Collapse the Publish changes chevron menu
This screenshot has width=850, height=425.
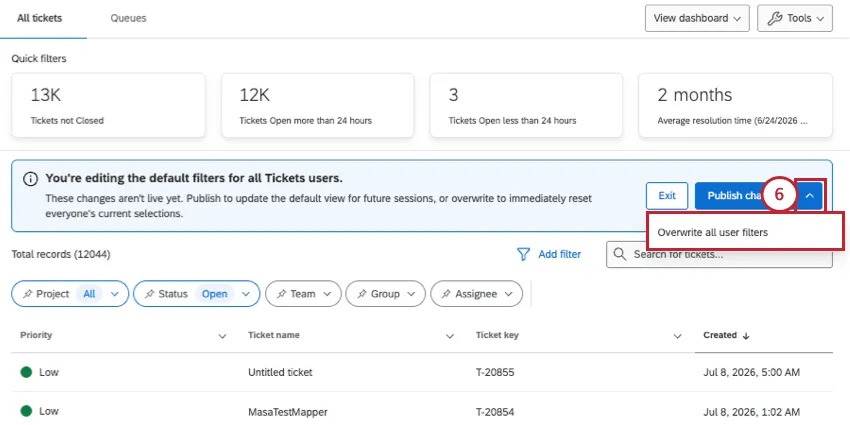point(810,196)
